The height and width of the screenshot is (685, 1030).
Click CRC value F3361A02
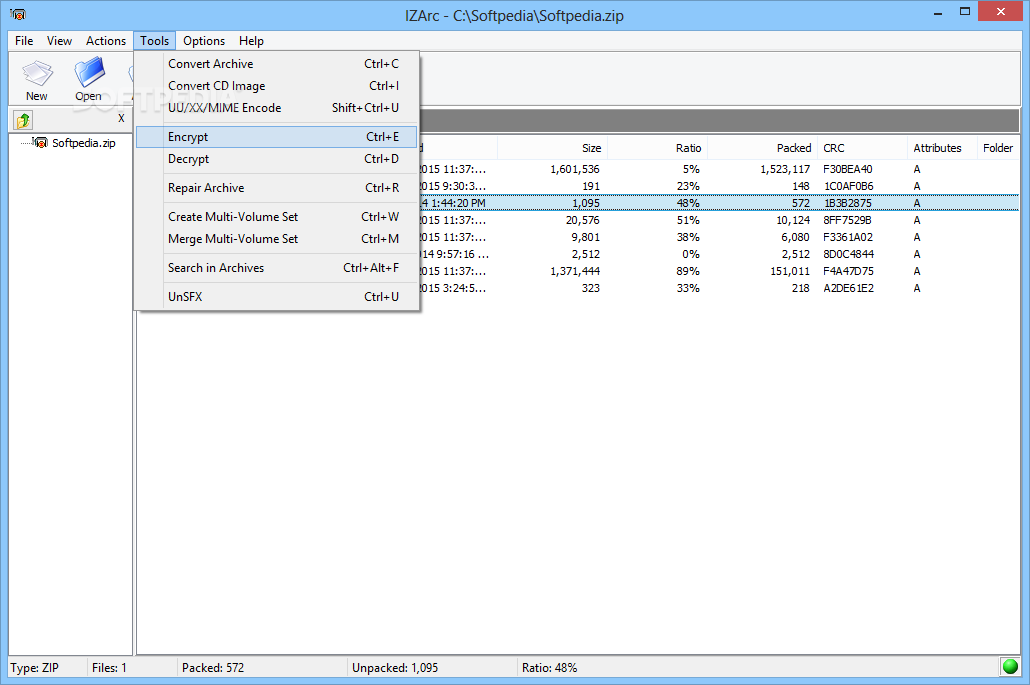pyautogui.click(x=848, y=237)
